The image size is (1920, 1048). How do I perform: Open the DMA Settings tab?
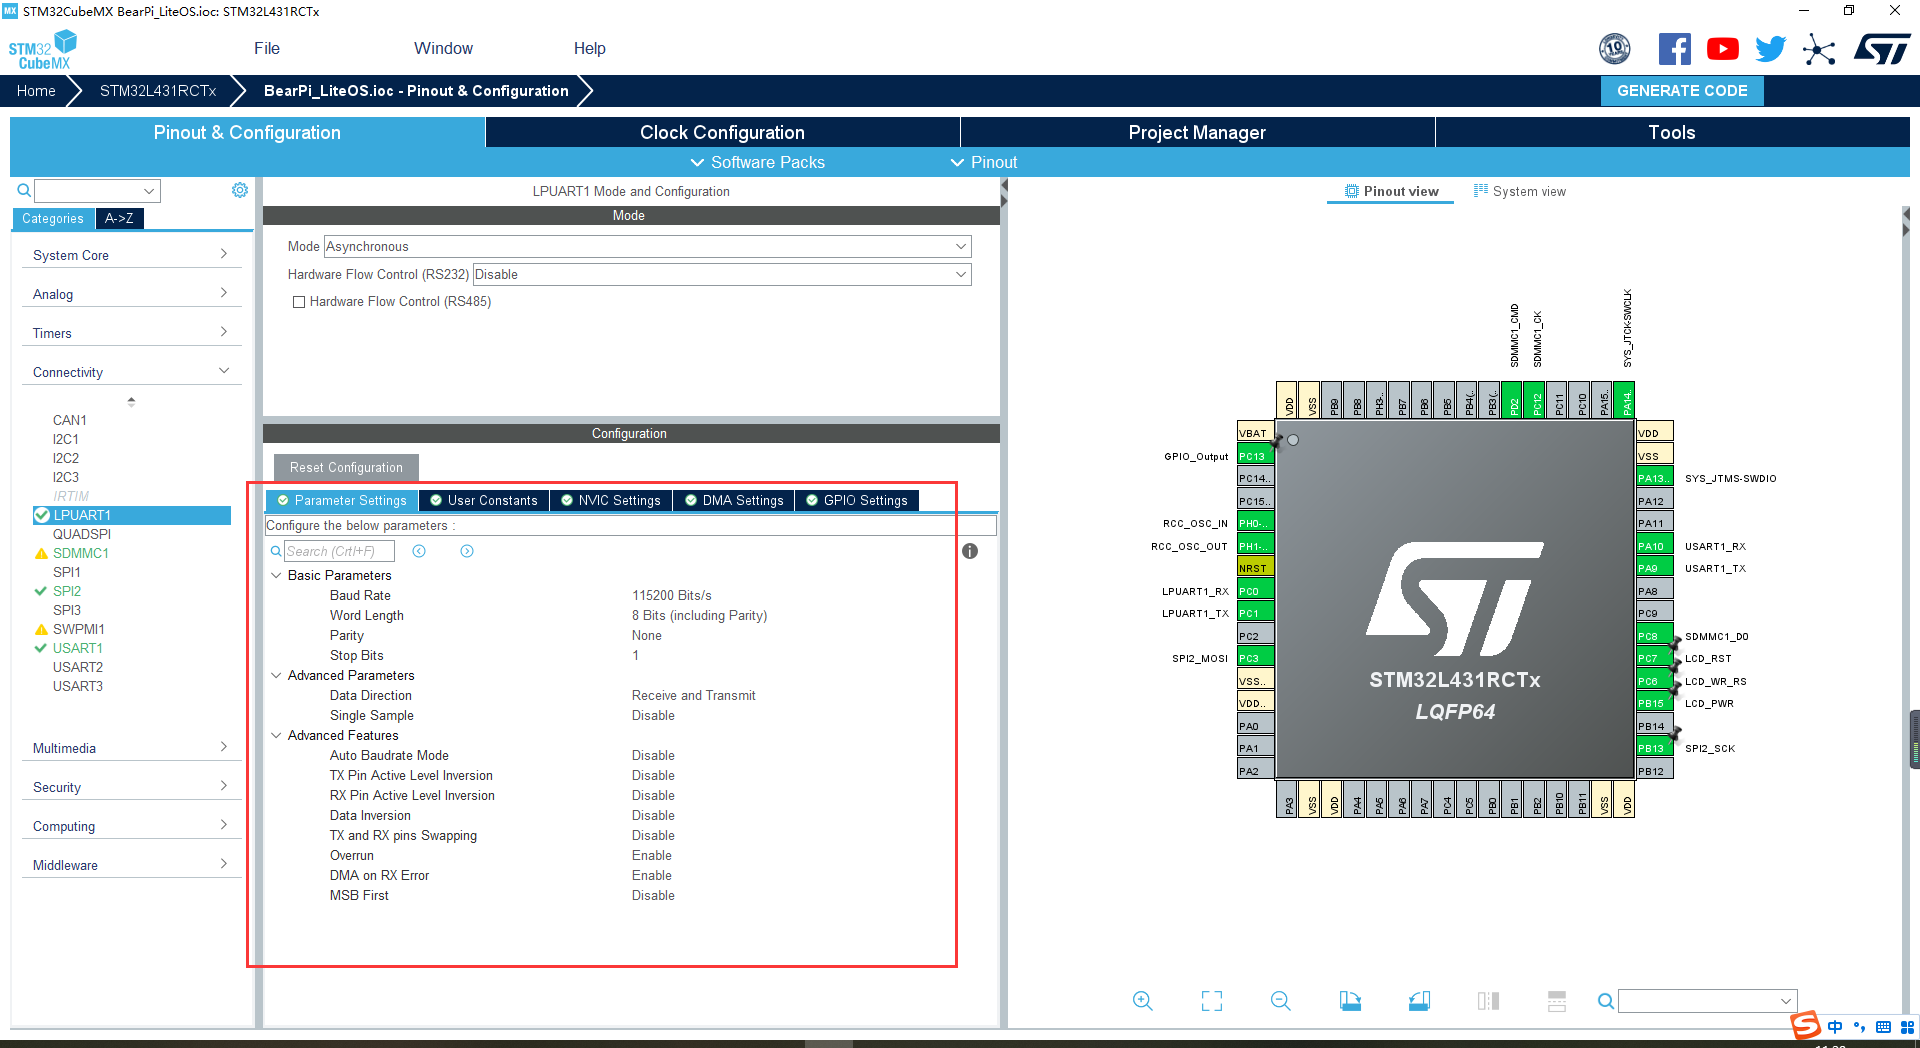(734, 500)
